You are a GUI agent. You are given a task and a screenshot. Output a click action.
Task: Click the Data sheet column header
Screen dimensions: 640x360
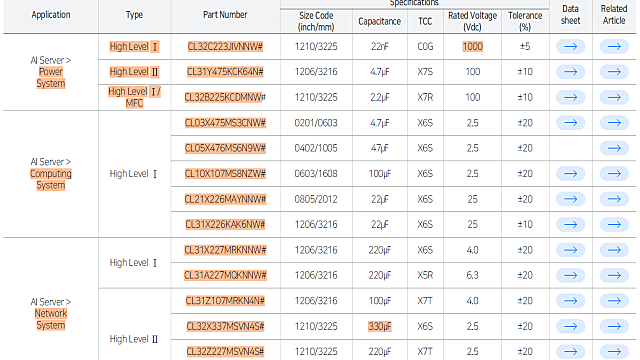pyautogui.click(x=570, y=15)
